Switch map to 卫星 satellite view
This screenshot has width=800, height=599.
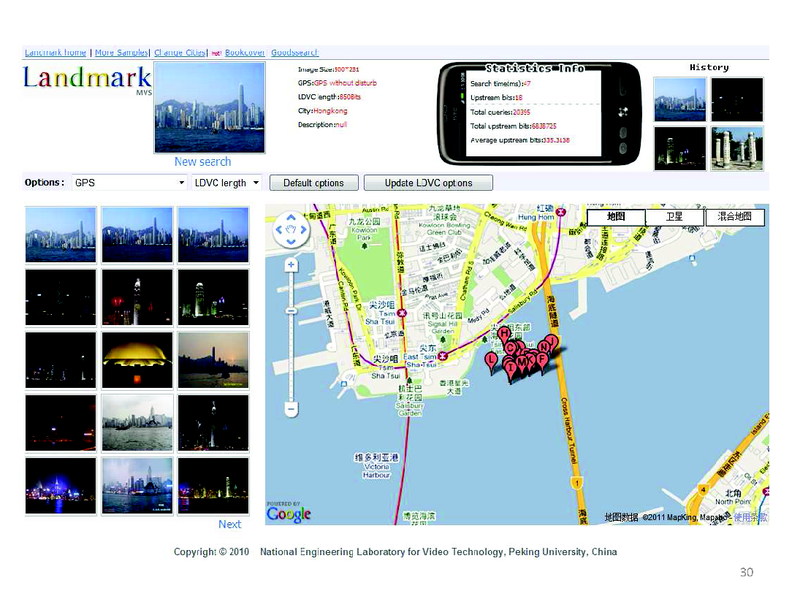coord(674,217)
